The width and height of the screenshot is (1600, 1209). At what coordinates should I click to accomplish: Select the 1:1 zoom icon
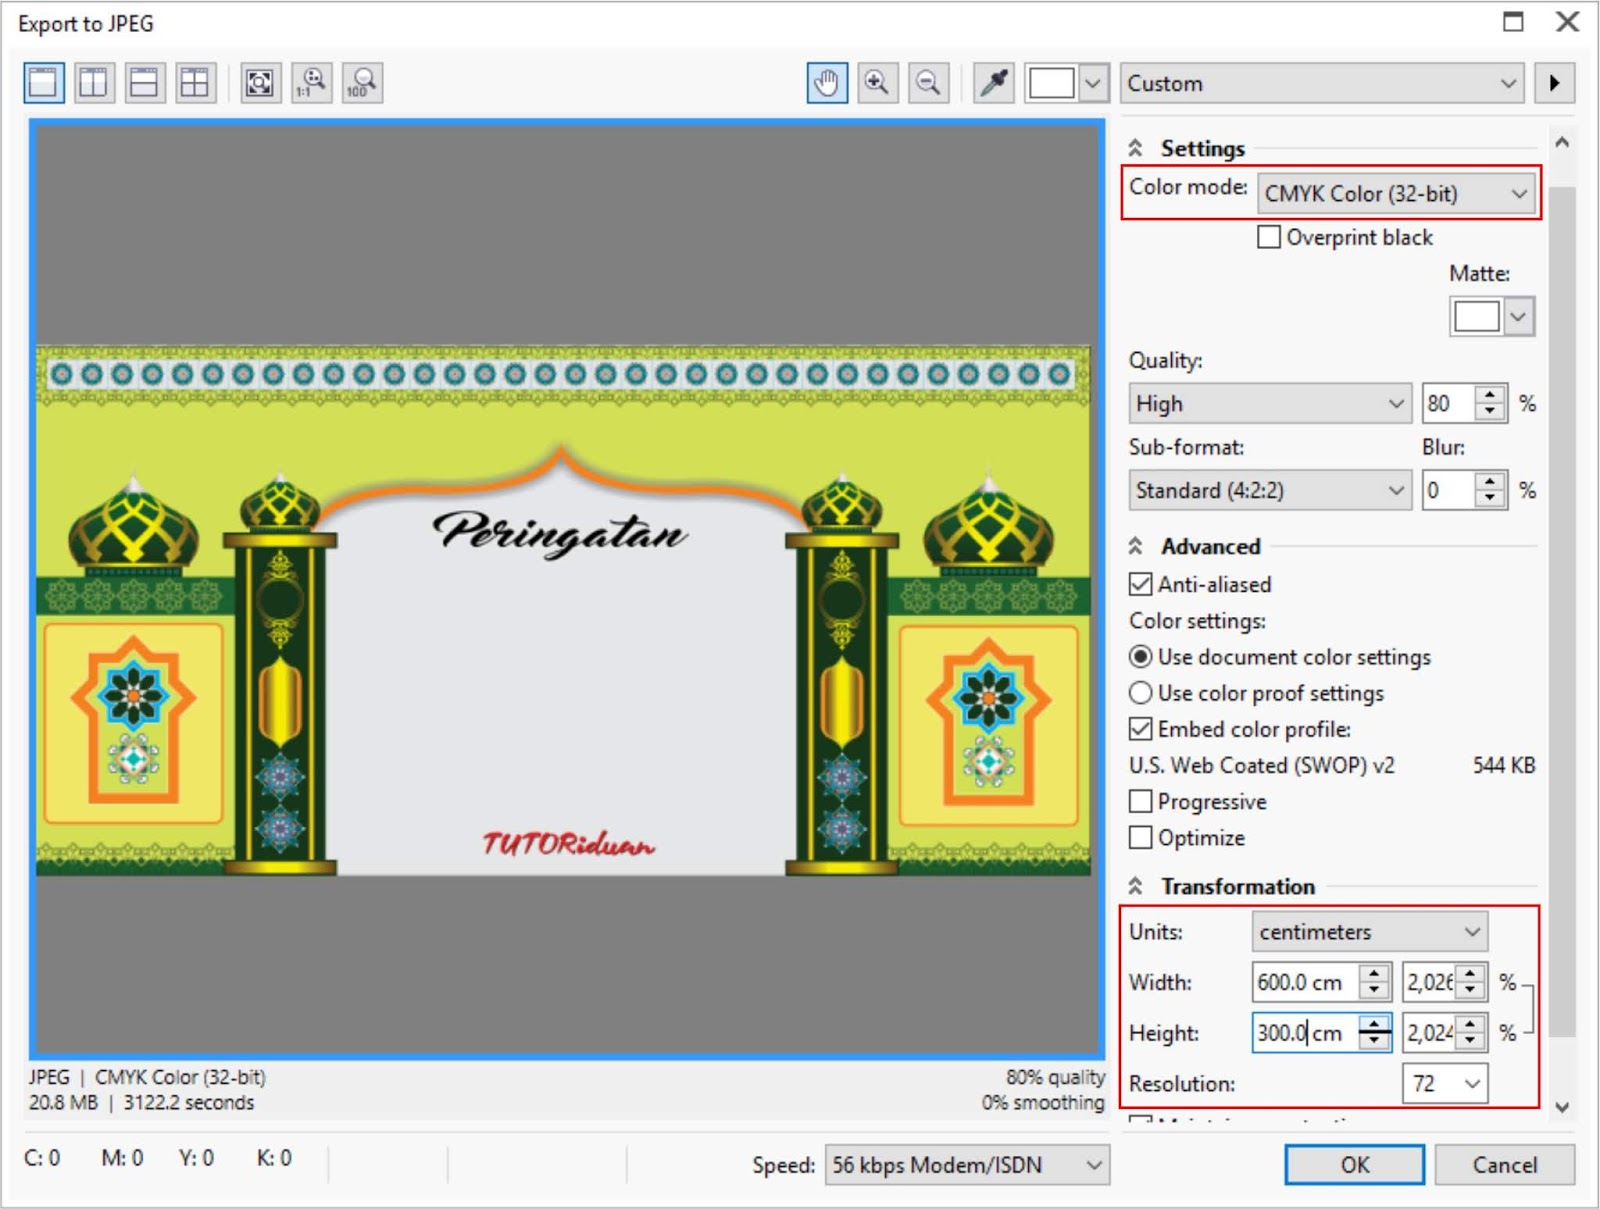(312, 85)
